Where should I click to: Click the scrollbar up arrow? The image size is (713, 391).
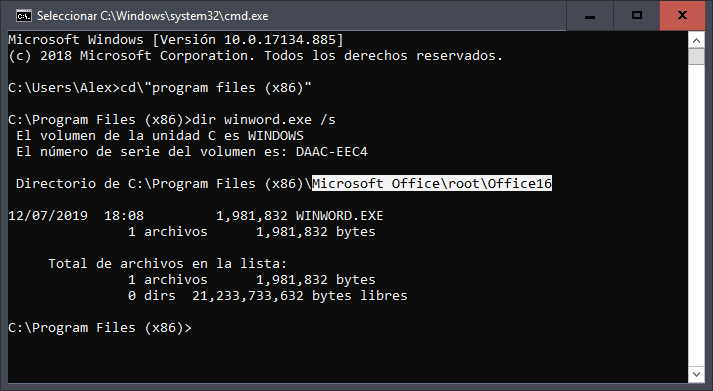696,40
